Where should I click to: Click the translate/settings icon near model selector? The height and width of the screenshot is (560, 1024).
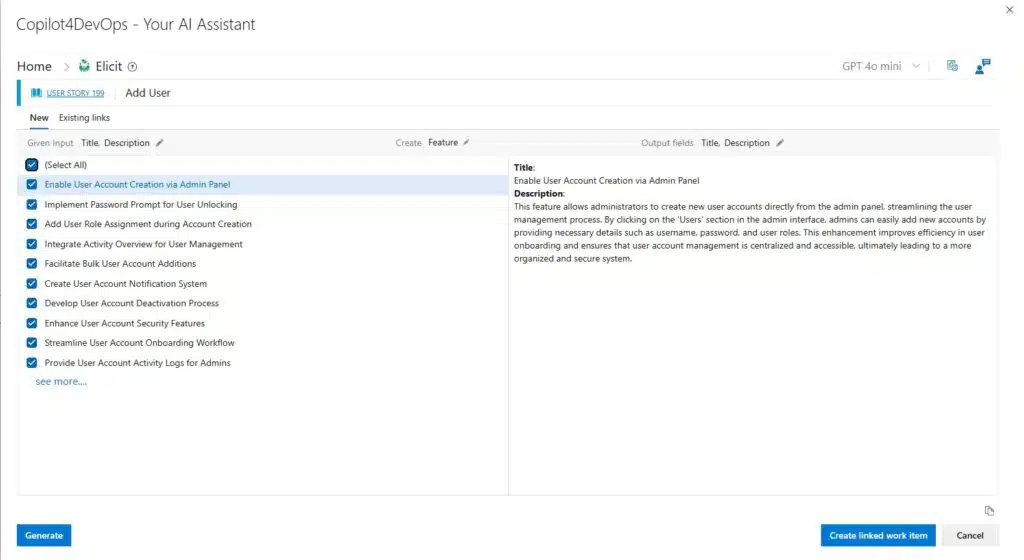pyautogui.click(x=952, y=65)
